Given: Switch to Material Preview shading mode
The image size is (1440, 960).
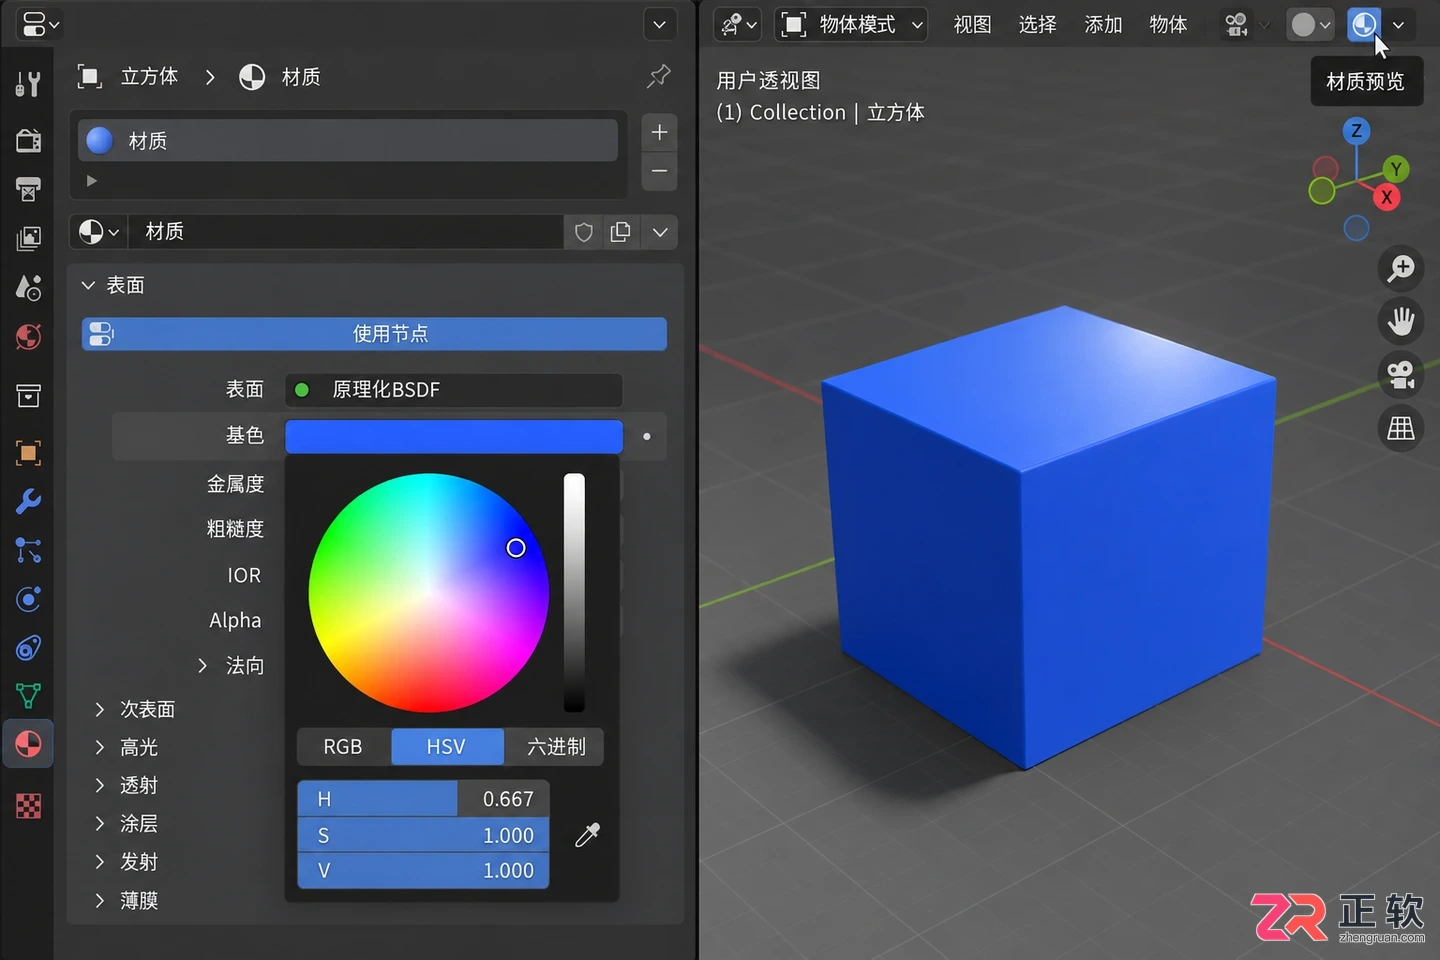Looking at the screenshot, I should click(1364, 24).
